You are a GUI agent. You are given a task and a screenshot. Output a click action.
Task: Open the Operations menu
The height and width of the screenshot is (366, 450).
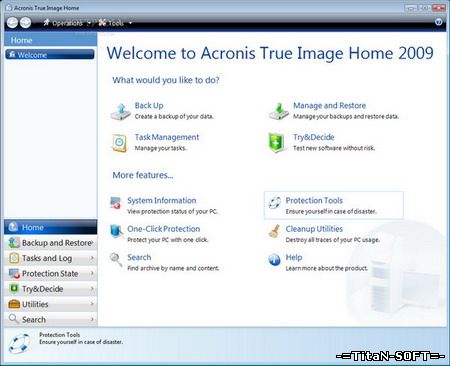67,23
